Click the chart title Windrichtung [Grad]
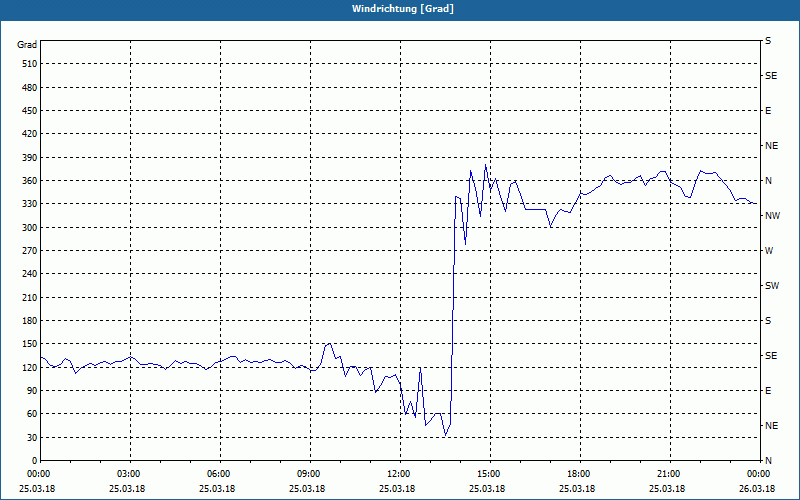 [403, 9]
